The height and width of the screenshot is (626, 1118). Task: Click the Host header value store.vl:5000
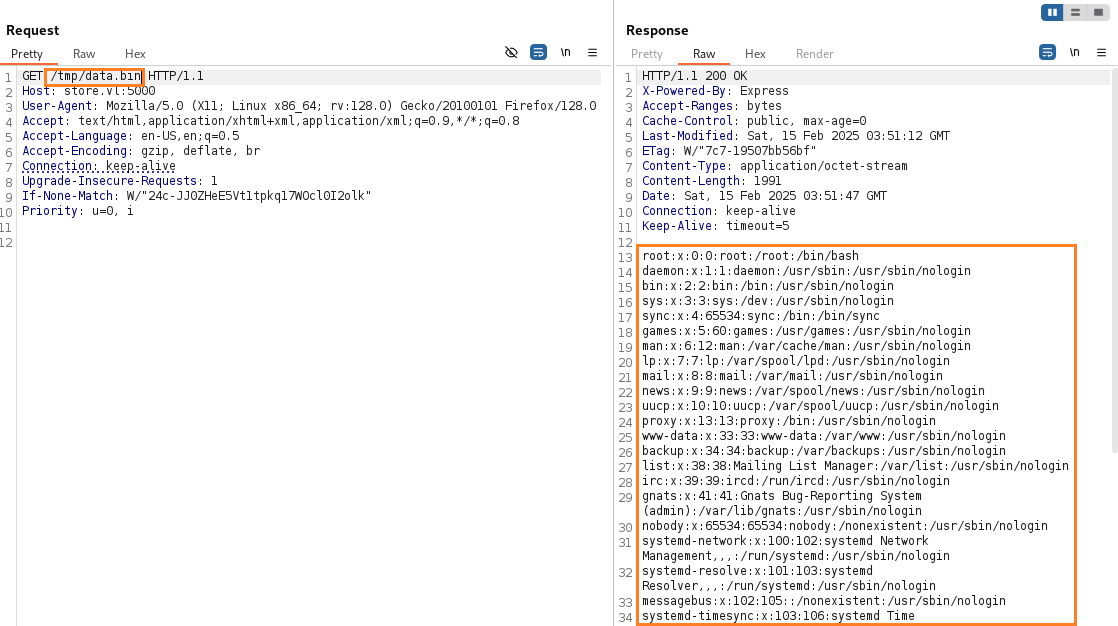(x=110, y=91)
